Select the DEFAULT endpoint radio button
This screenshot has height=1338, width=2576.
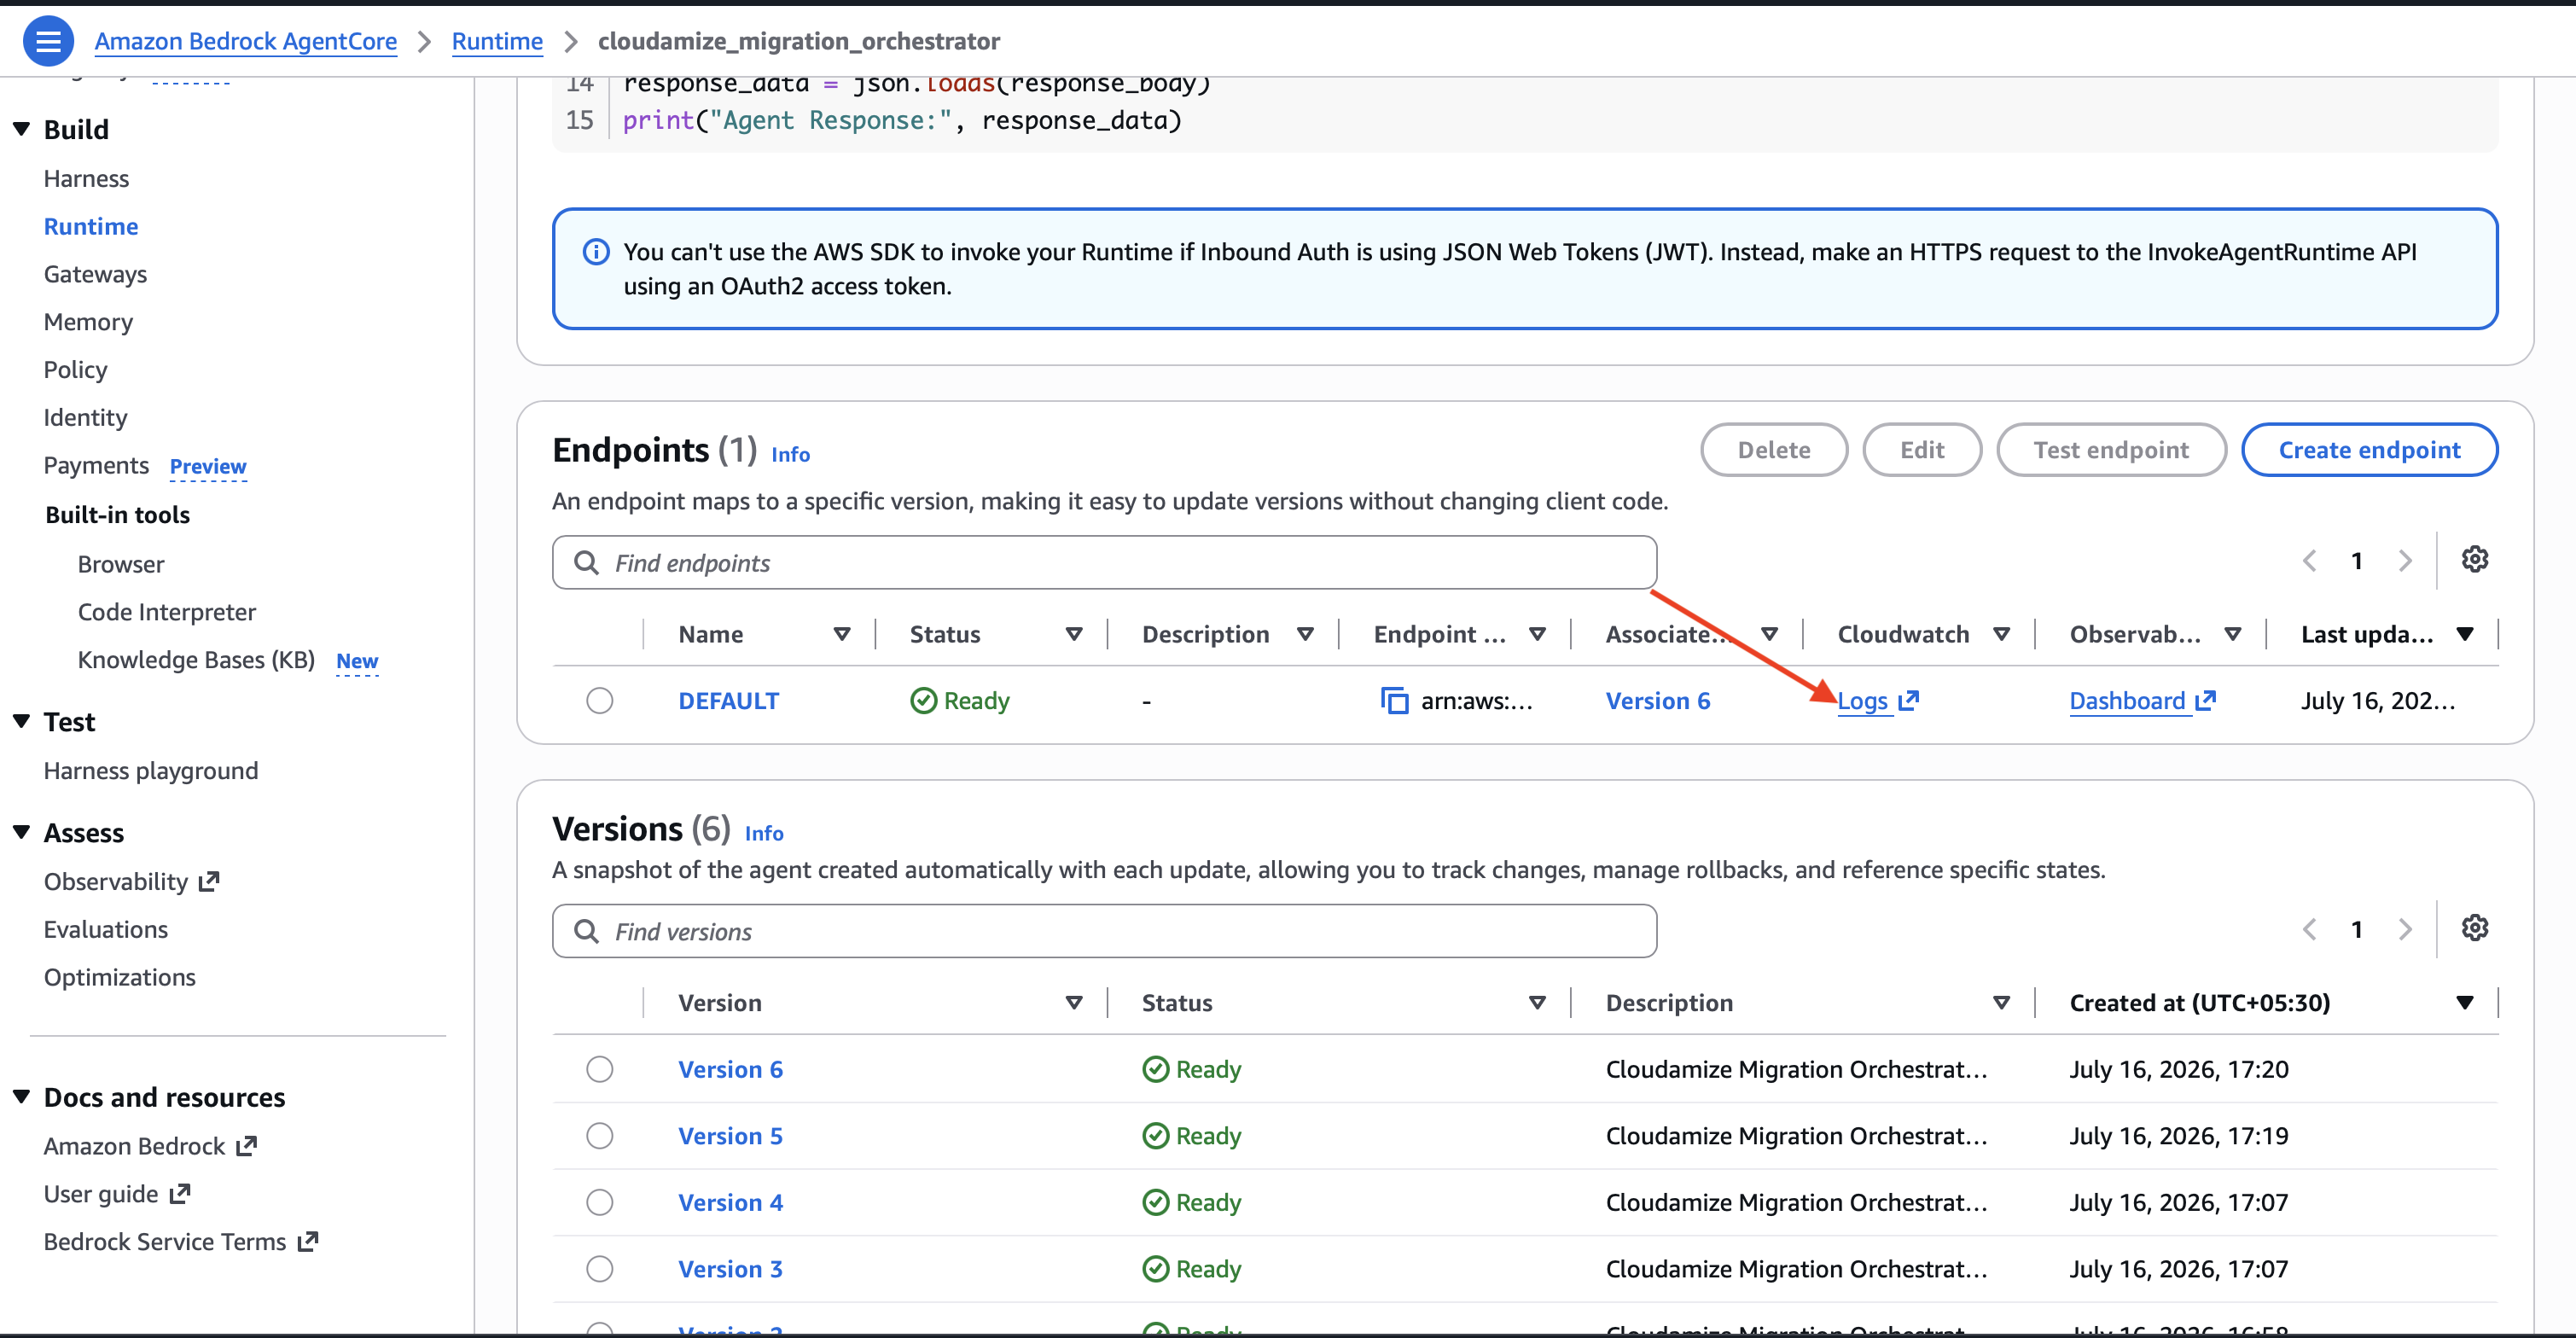tap(600, 701)
